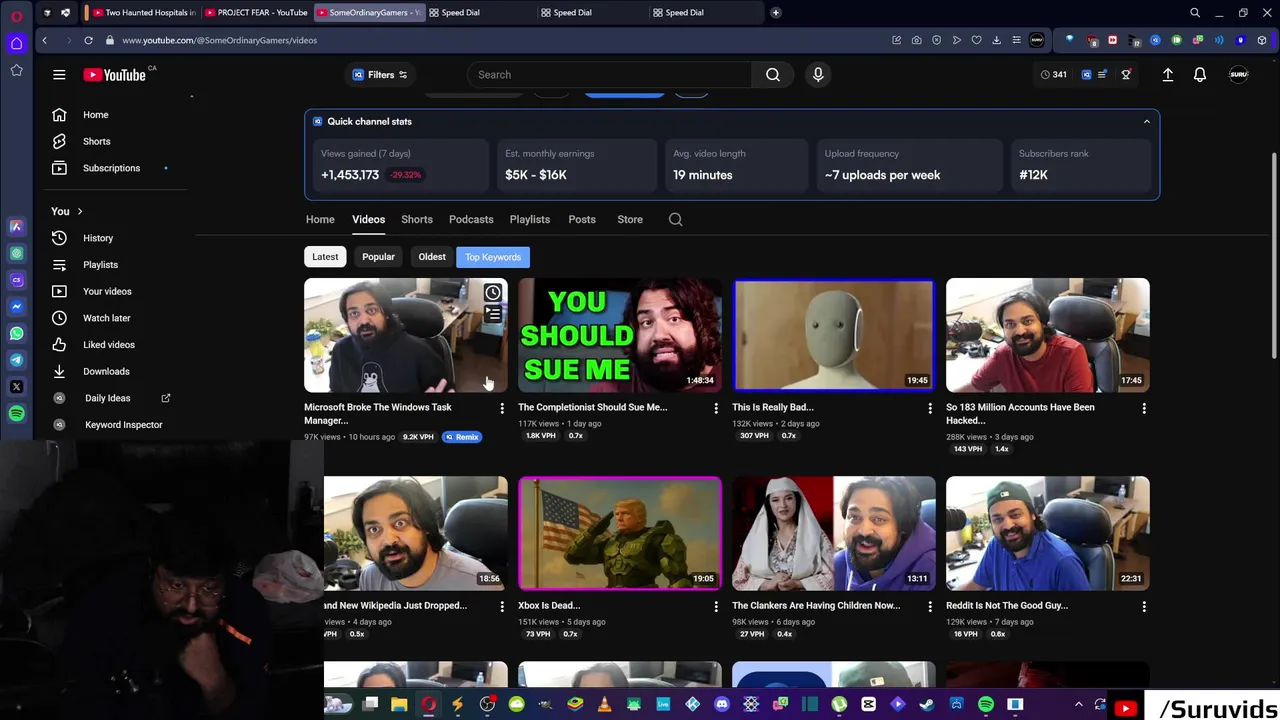Open File Explorer from the Windows taskbar
This screenshot has height=720, width=1280.
[x=399, y=705]
